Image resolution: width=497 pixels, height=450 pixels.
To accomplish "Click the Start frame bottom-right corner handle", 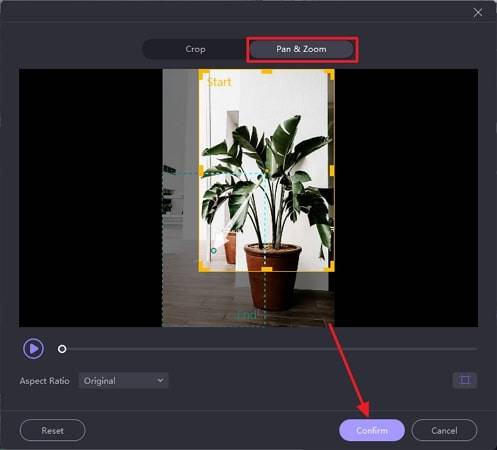I will (x=329, y=267).
